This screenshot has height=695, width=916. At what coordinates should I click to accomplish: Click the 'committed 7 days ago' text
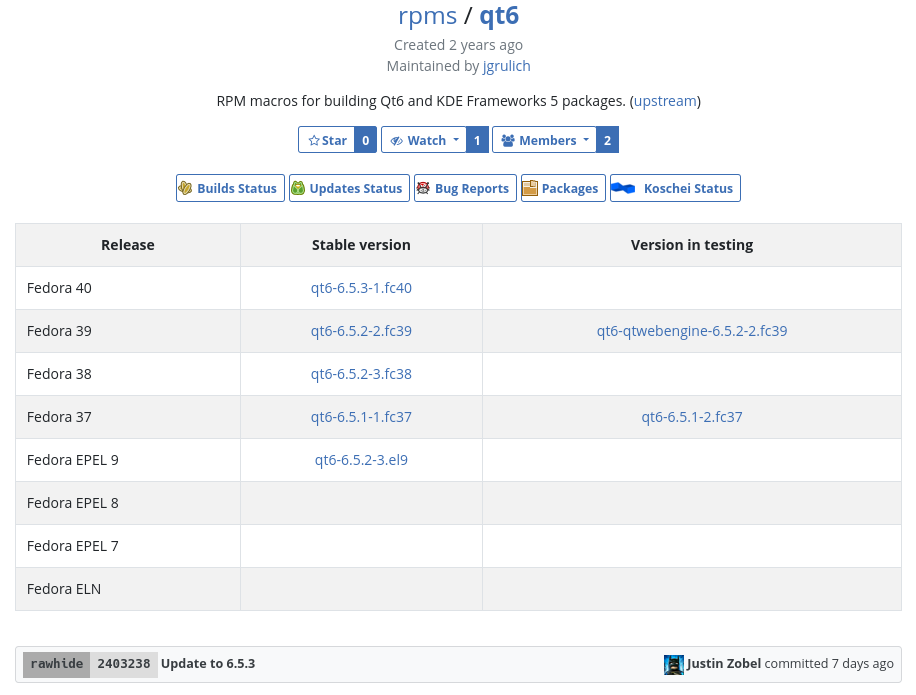pyautogui.click(x=829, y=663)
